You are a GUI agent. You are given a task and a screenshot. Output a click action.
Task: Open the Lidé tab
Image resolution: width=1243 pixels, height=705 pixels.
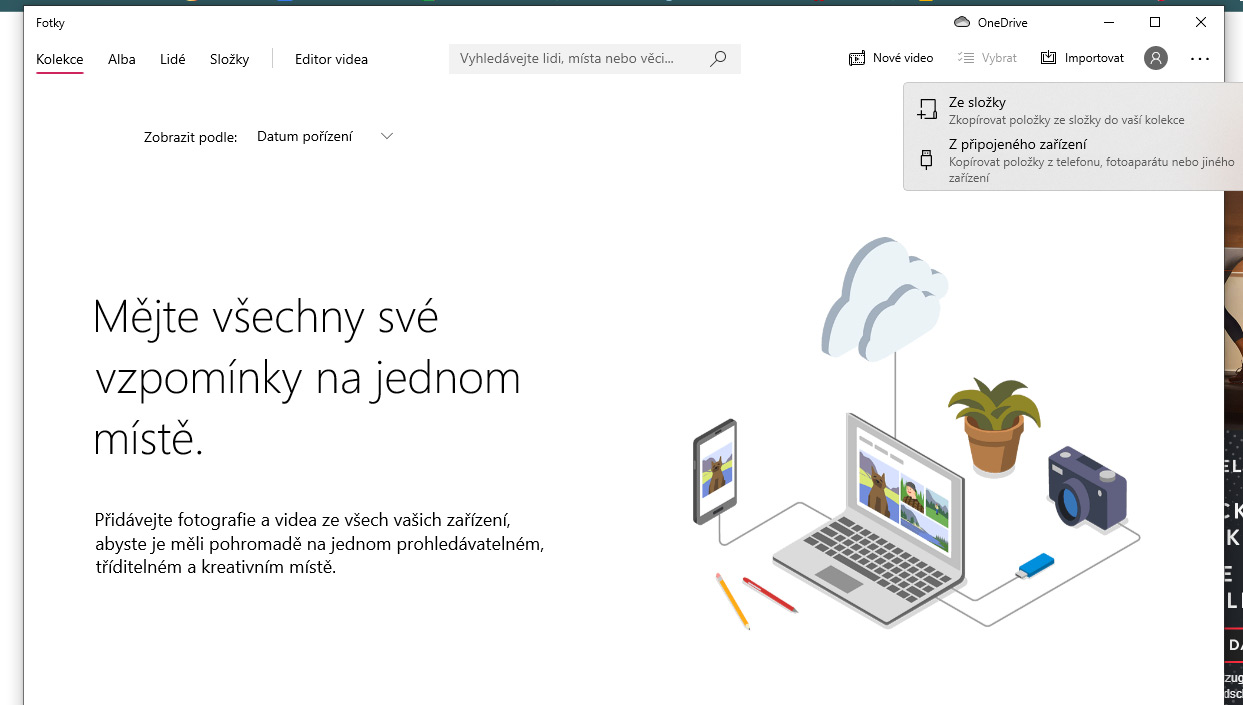[x=173, y=59]
